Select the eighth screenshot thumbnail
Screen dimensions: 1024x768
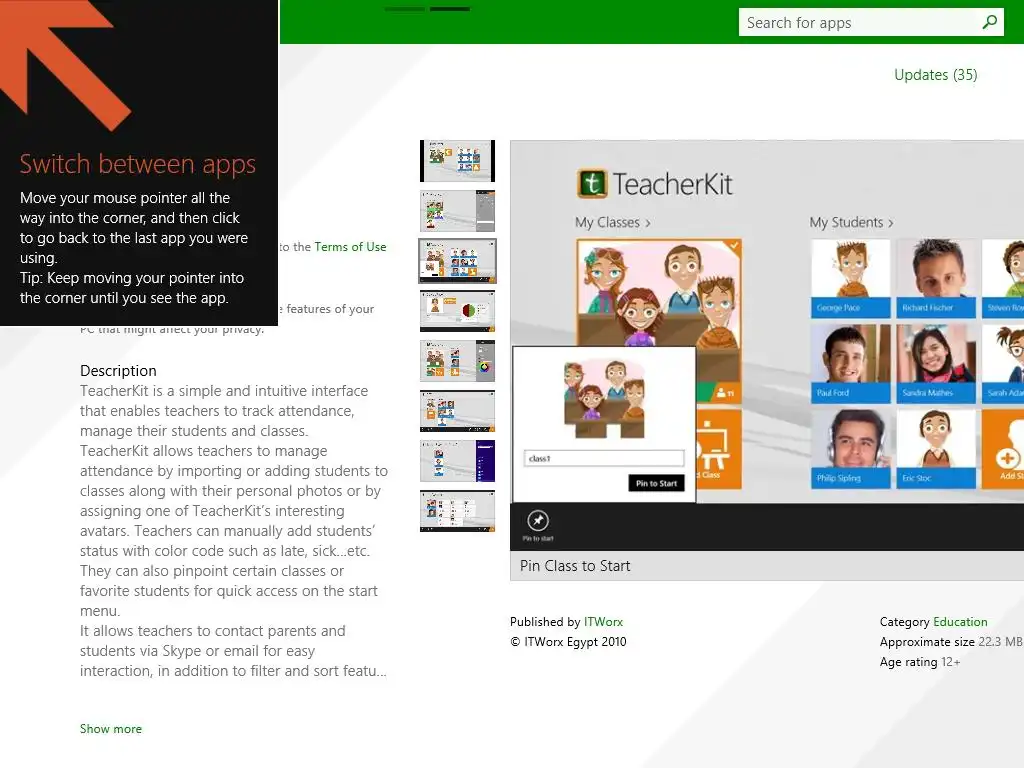457,511
